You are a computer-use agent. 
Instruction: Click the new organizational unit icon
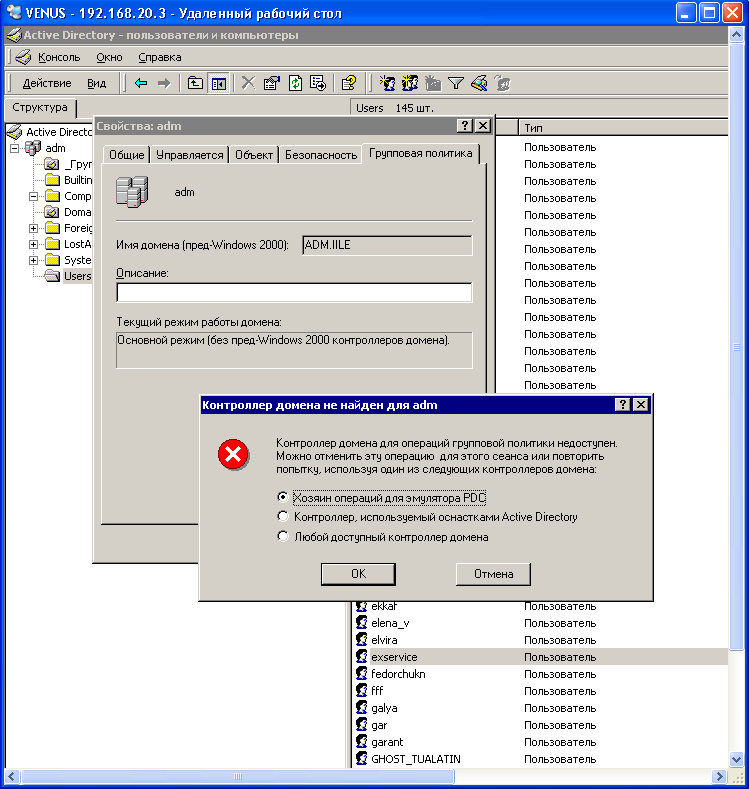[x=433, y=83]
